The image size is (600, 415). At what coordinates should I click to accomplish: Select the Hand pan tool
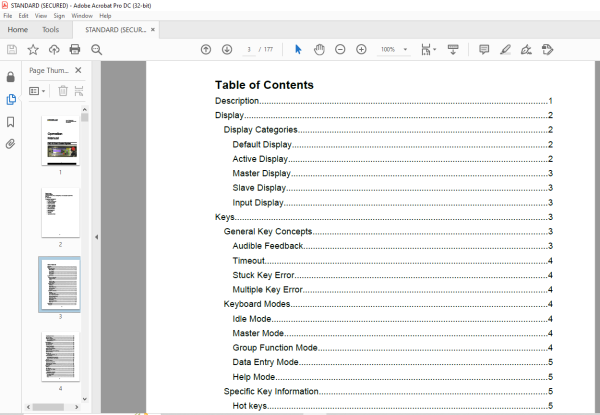pos(319,49)
